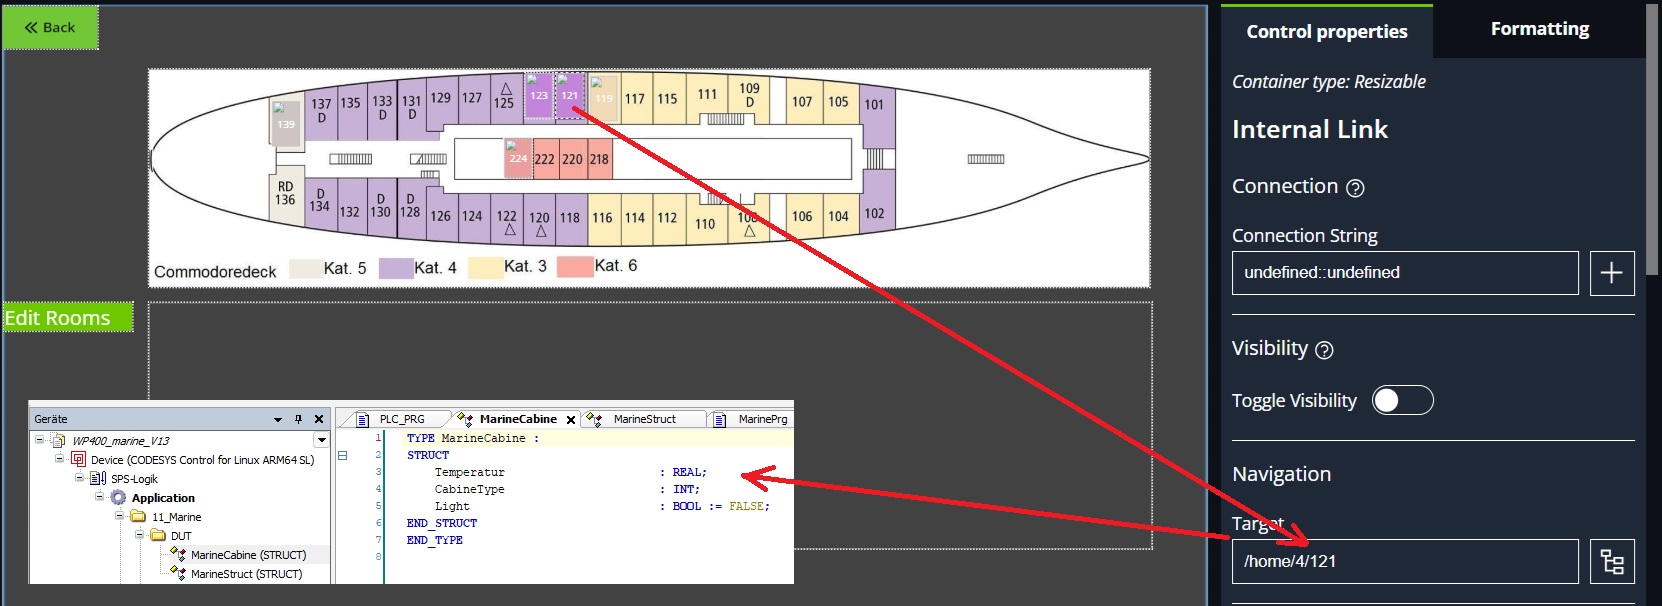This screenshot has height=606, width=1662.
Task: Click the Connection help question mark icon
Action: tap(1355, 188)
